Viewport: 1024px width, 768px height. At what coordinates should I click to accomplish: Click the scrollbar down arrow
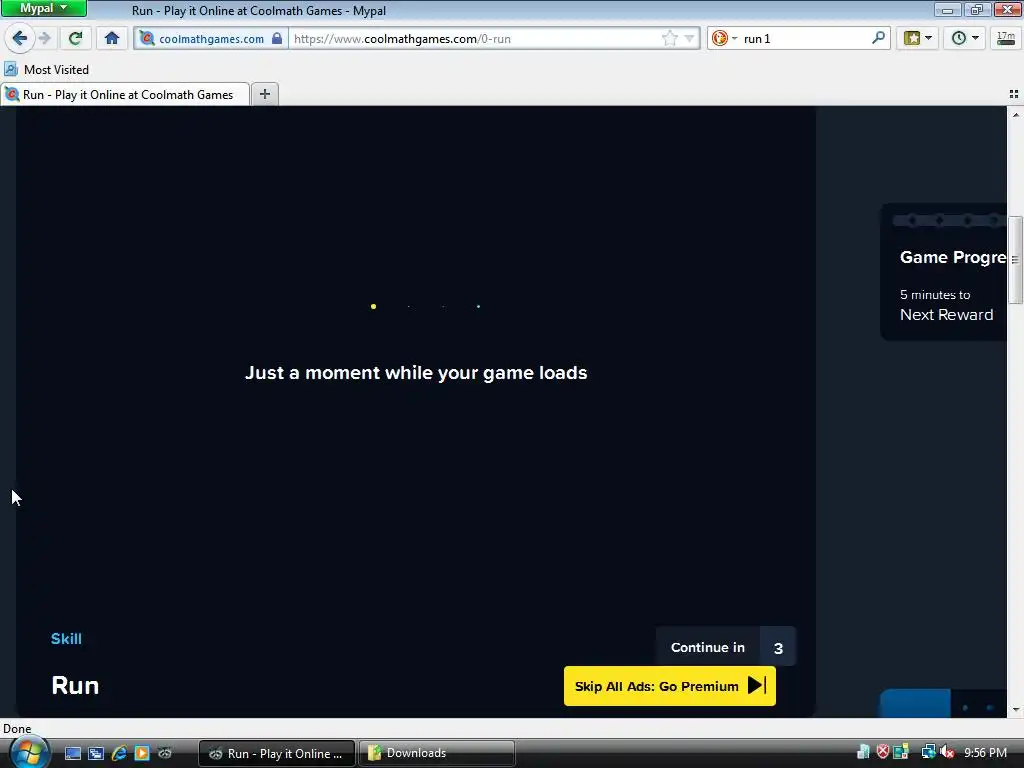pos(1015,709)
